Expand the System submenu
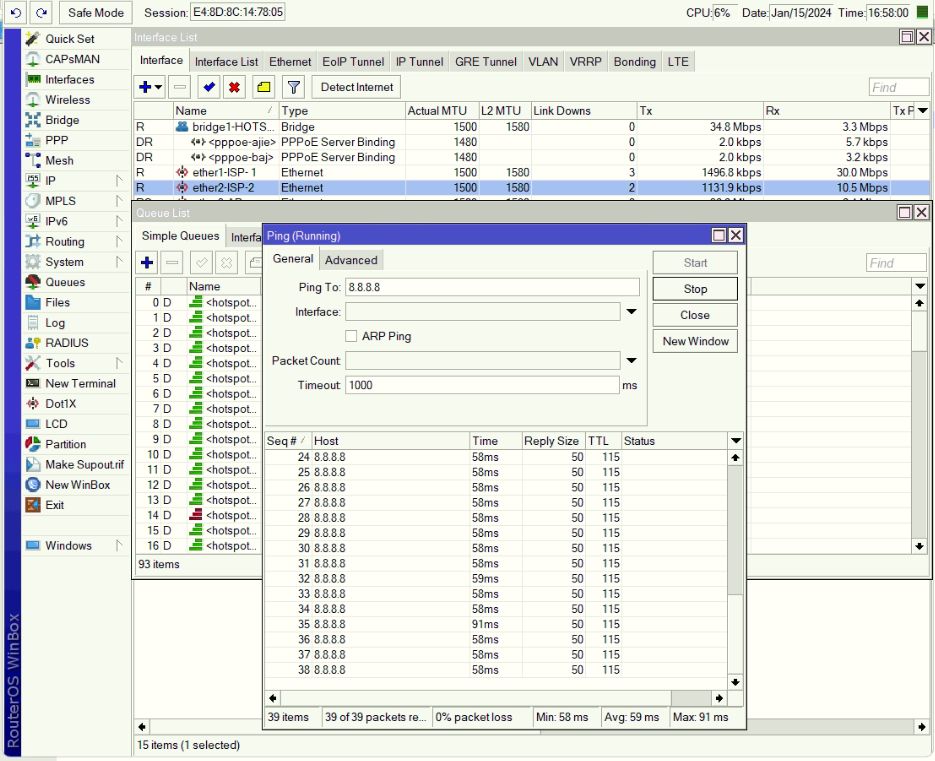 [119, 262]
